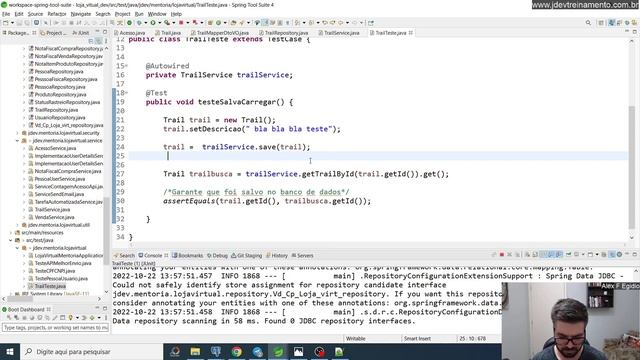Open Chrome from taskbar
Viewport: 640px width, 360px height.
(236, 351)
